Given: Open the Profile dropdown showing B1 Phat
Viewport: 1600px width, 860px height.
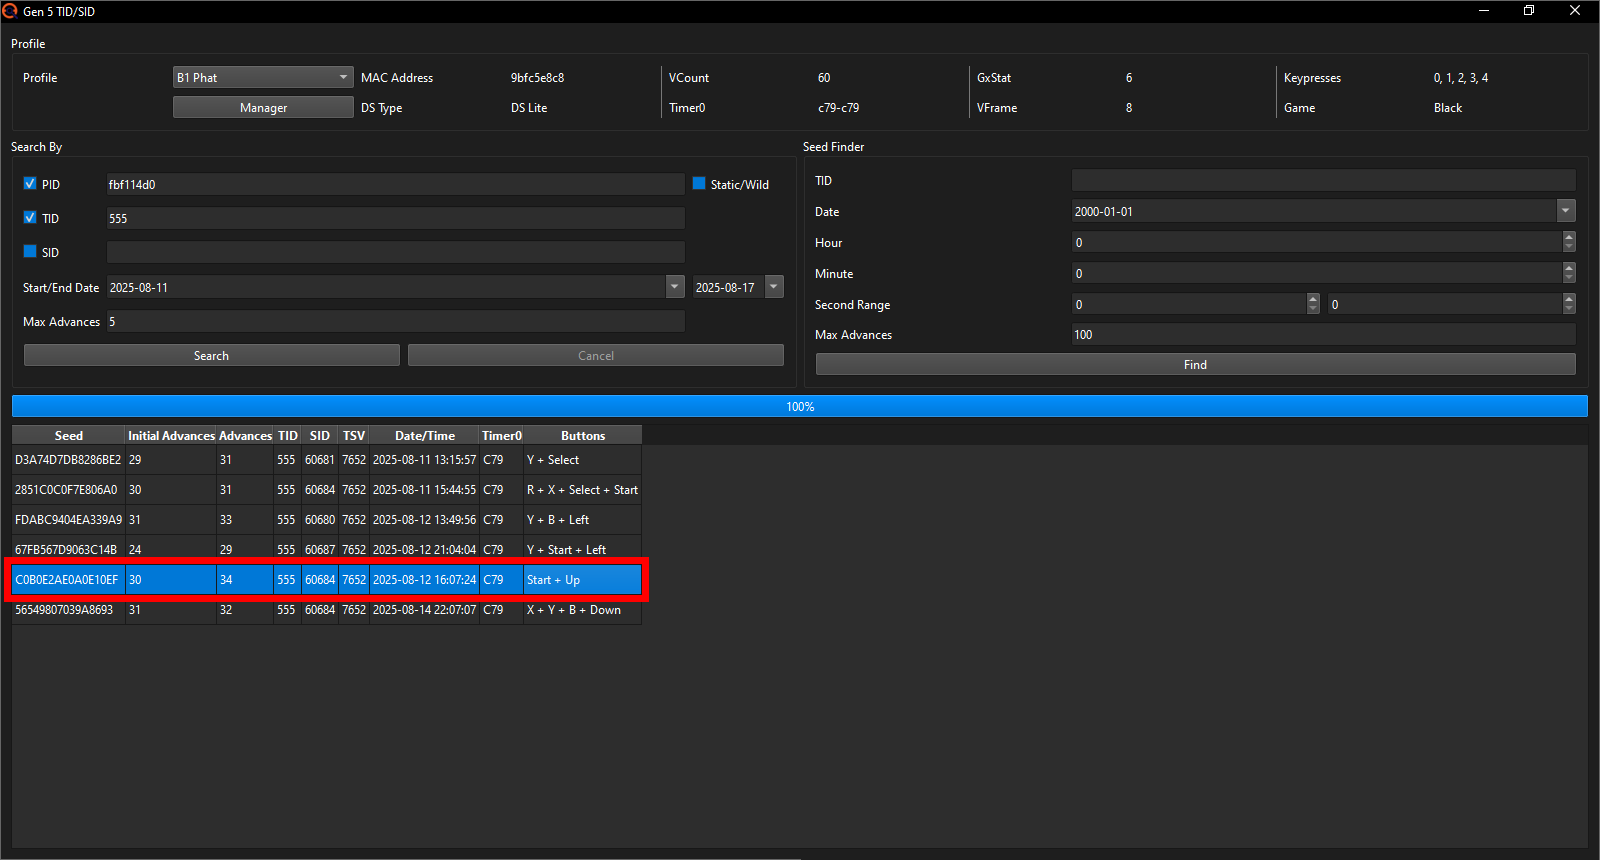Looking at the screenshot, I should 263,77.
